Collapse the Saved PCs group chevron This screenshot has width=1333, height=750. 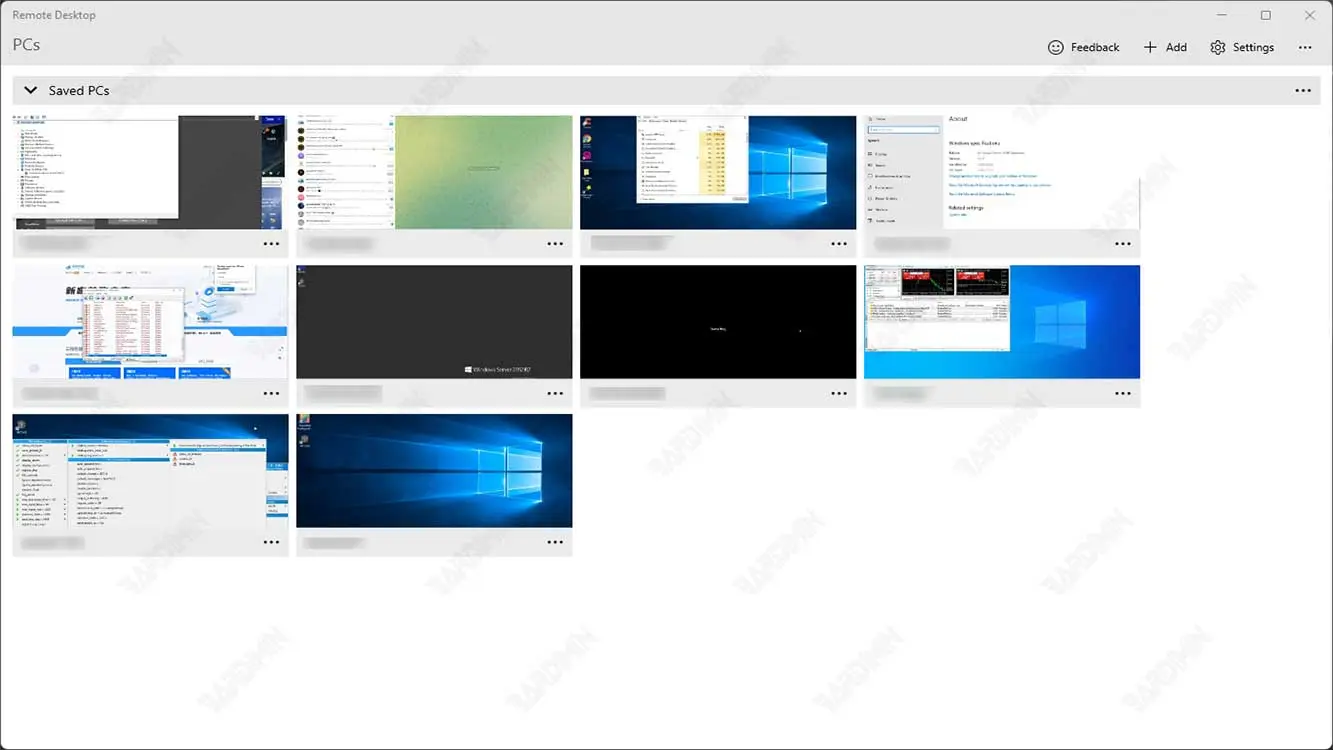[x=31, y=90]
